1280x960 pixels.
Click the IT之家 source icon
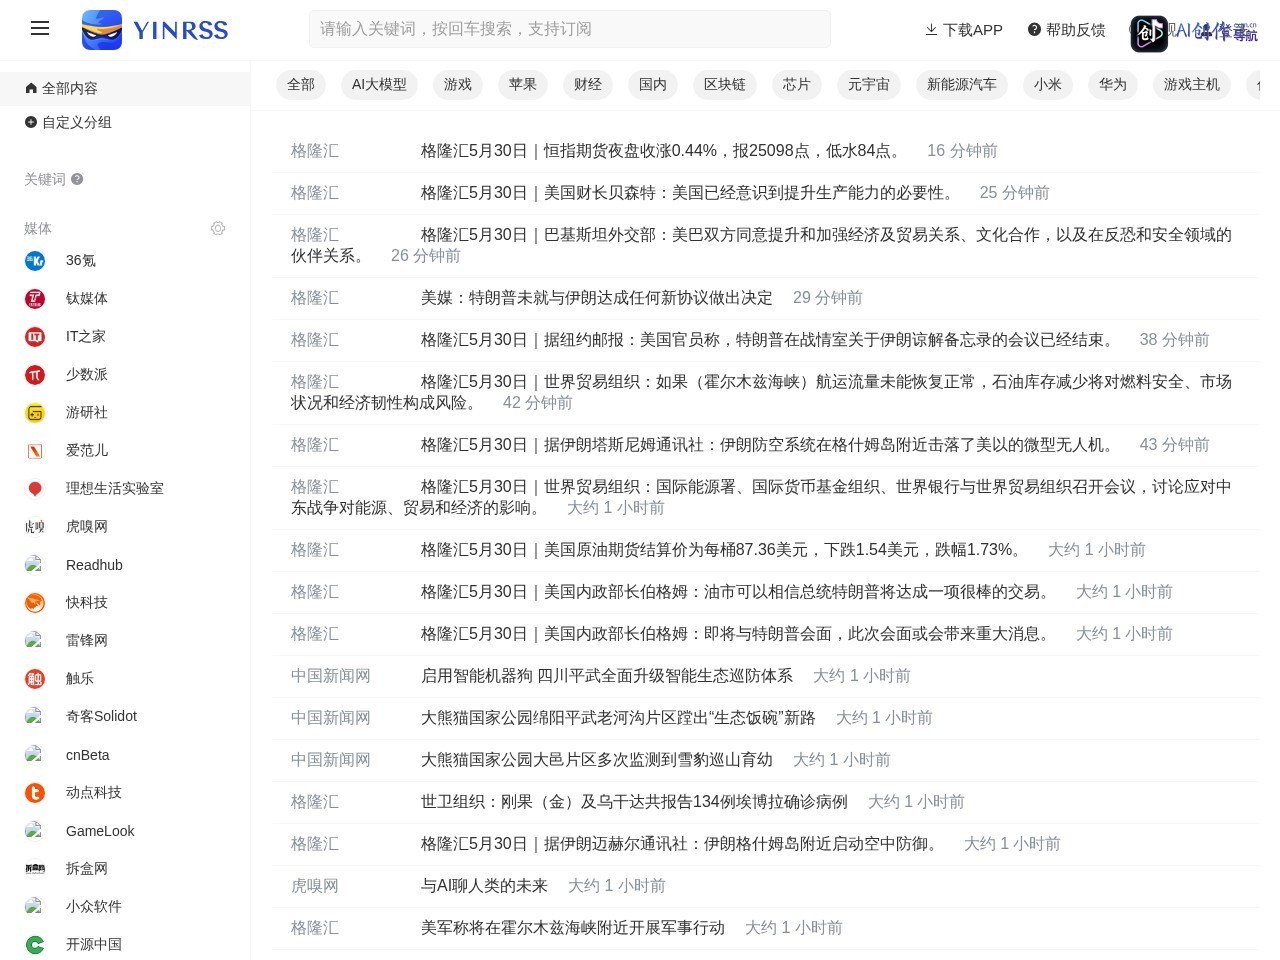[35, 337]
